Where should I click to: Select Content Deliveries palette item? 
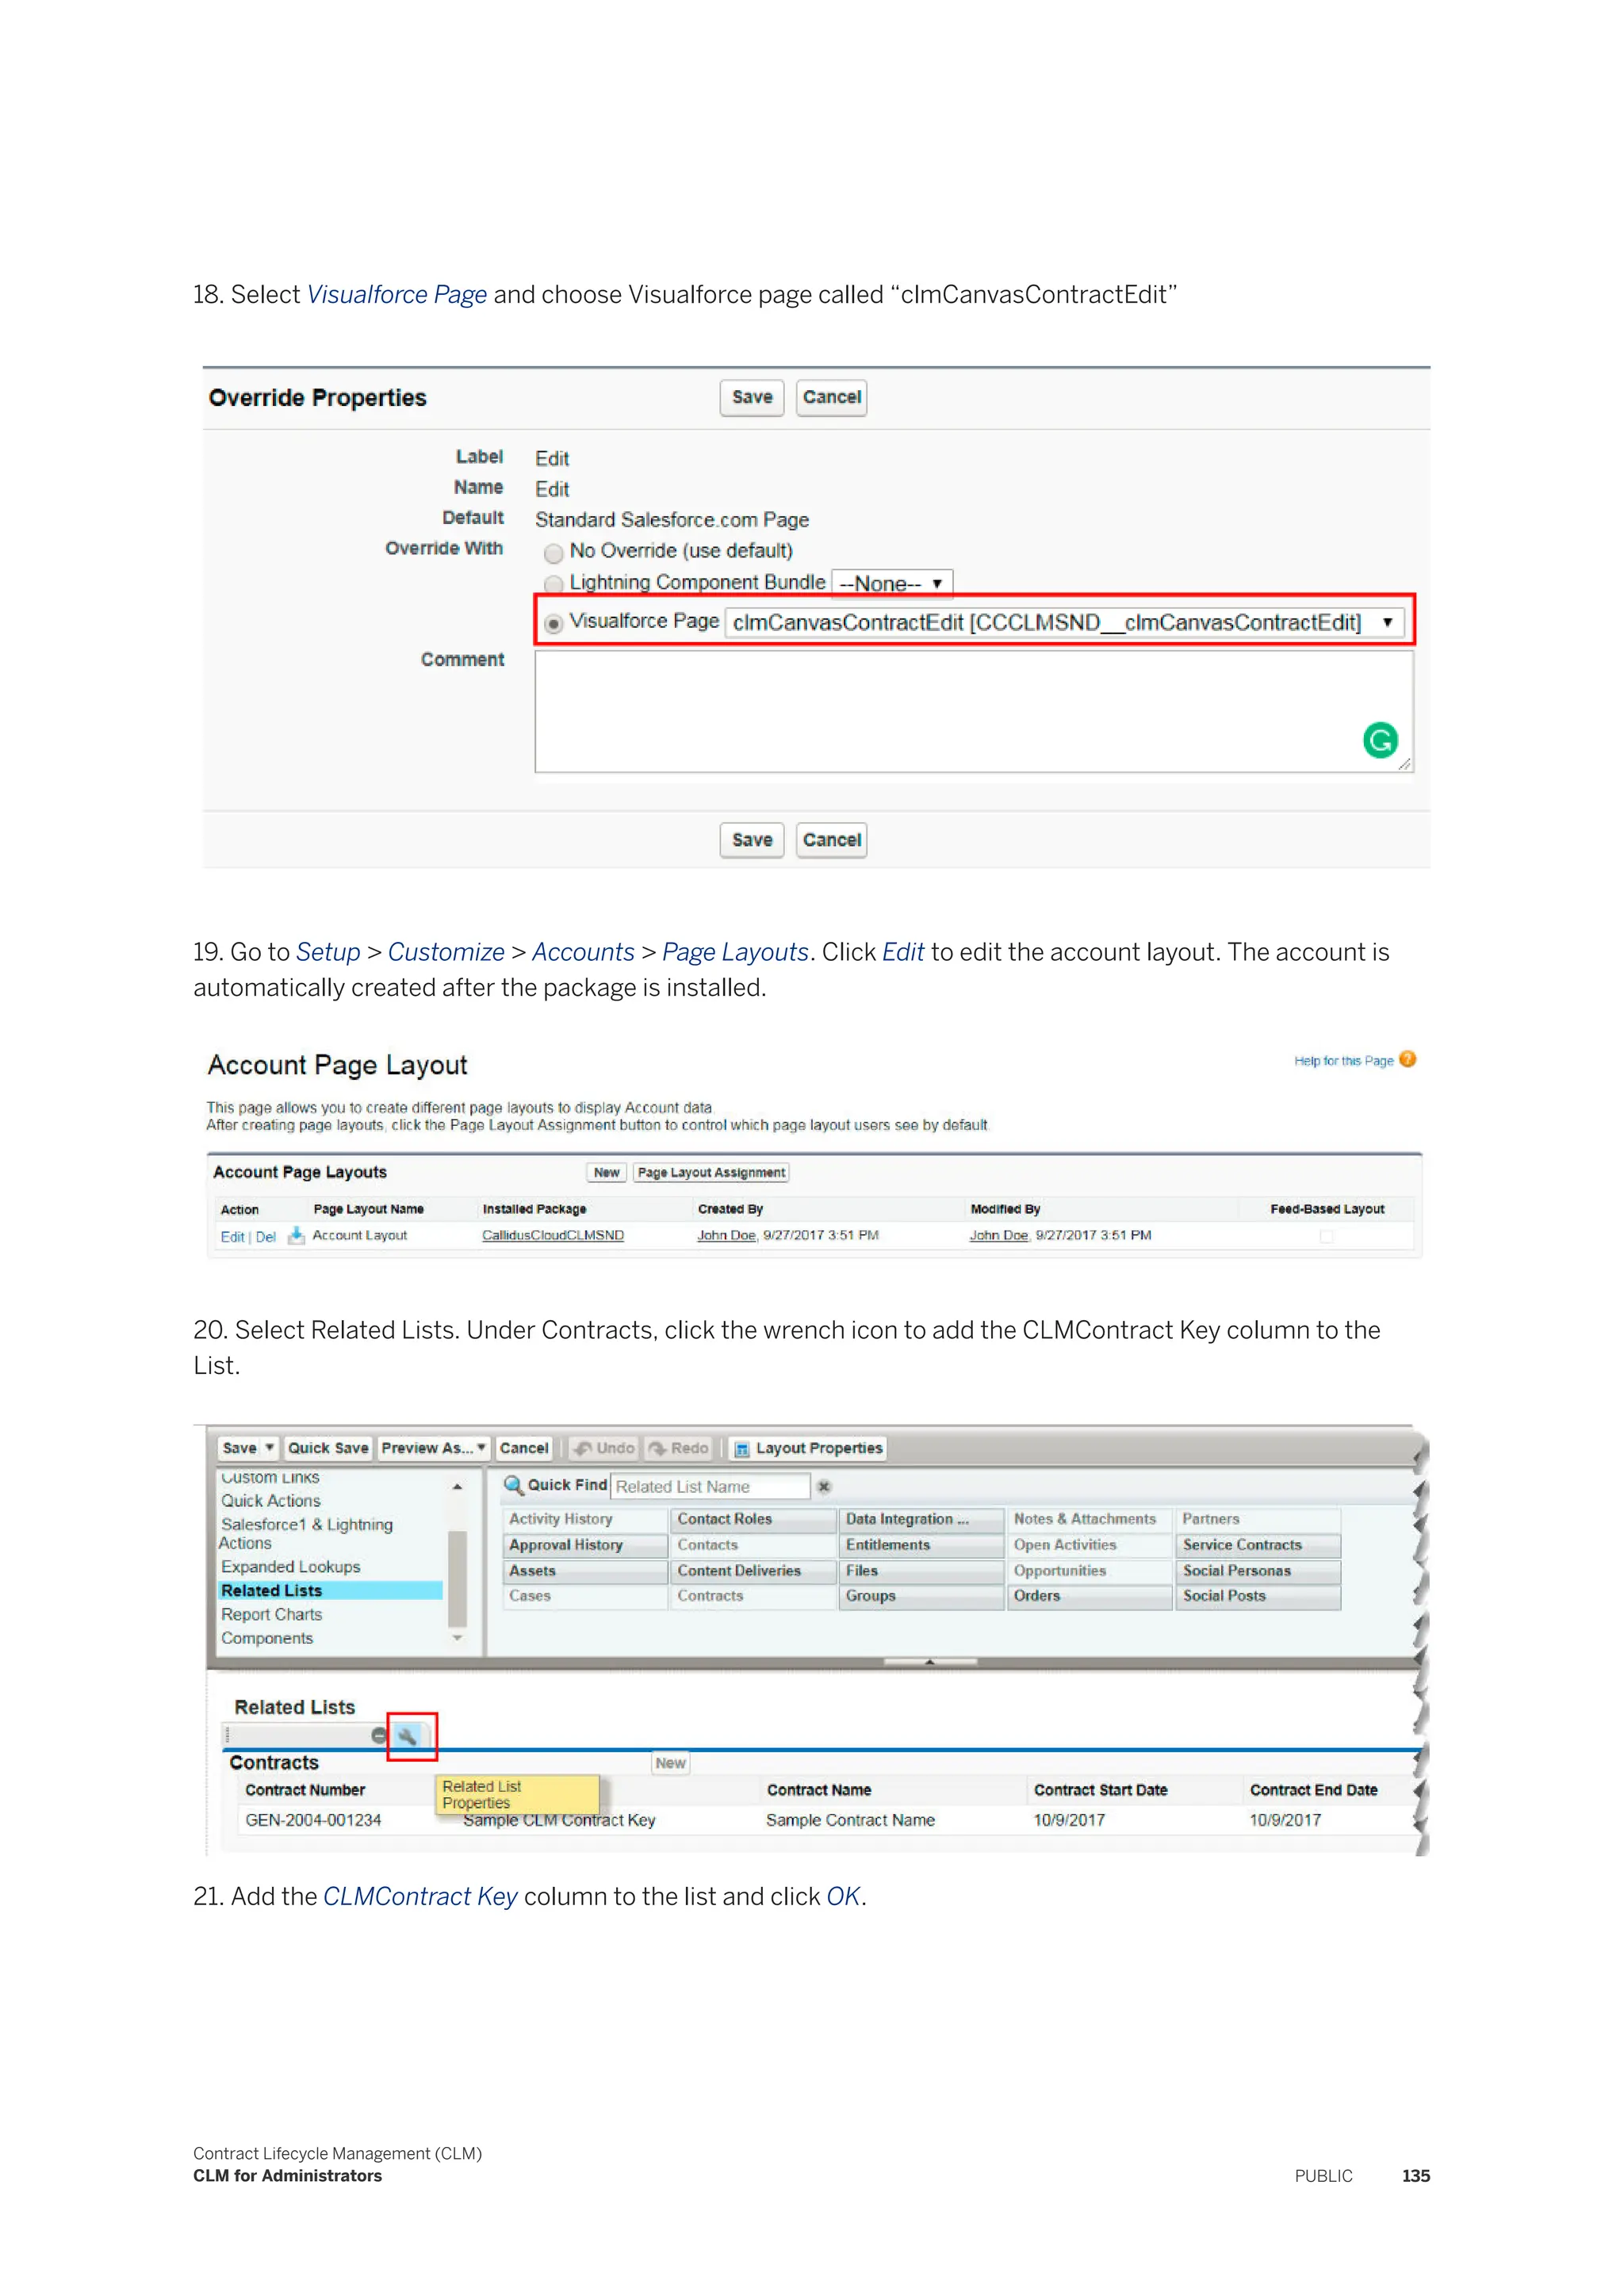(753, 1571)
